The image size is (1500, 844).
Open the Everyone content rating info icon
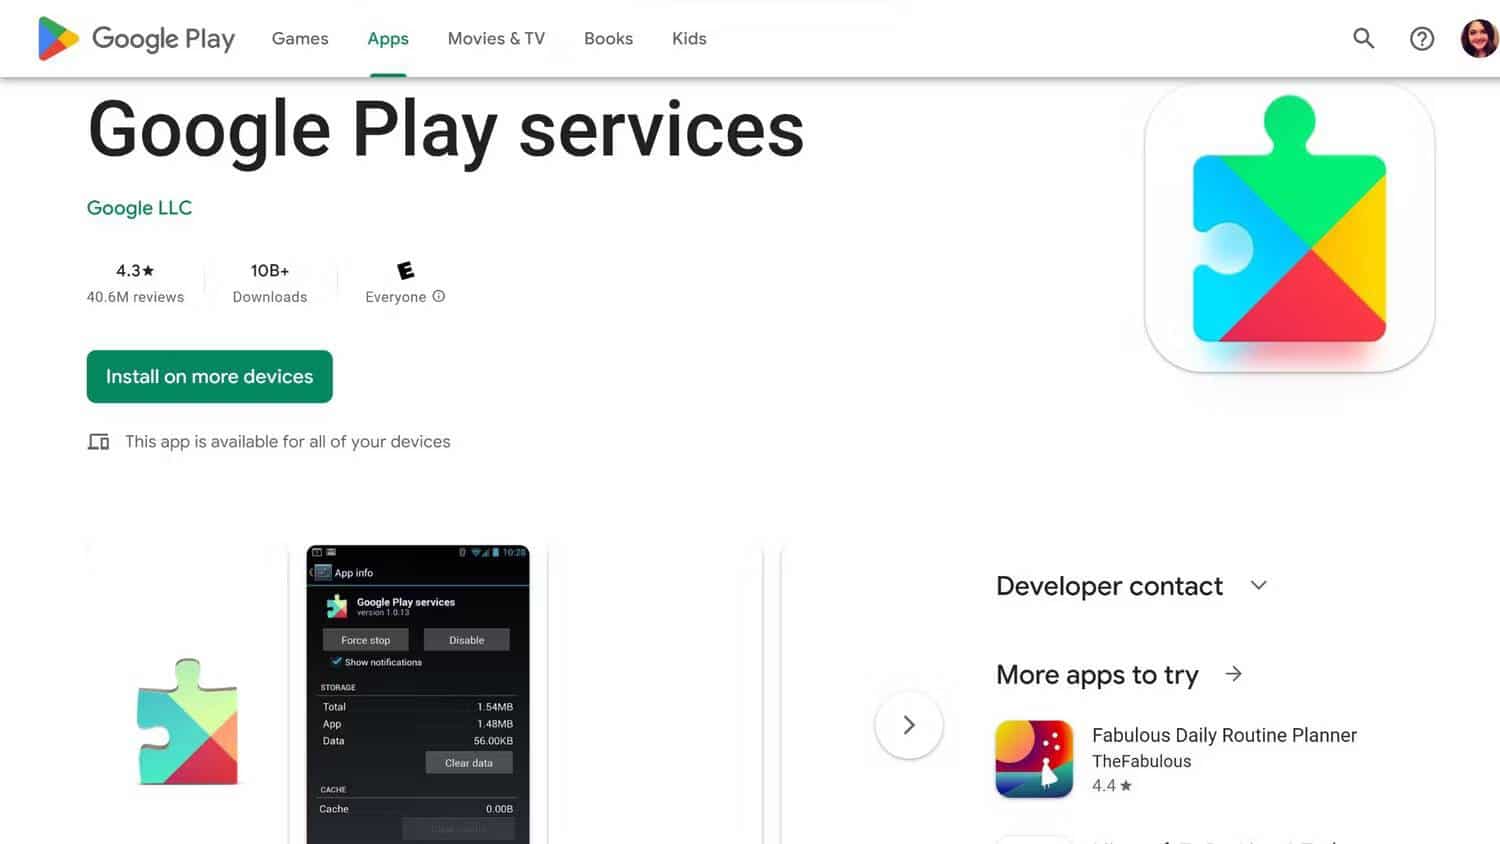pyautogui.click(x=437, y=296)
